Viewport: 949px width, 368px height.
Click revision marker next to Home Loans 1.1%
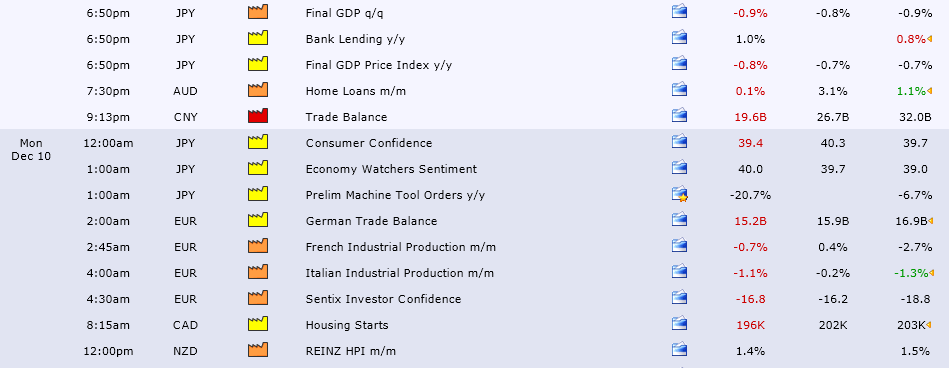click(x=929, y=91)
